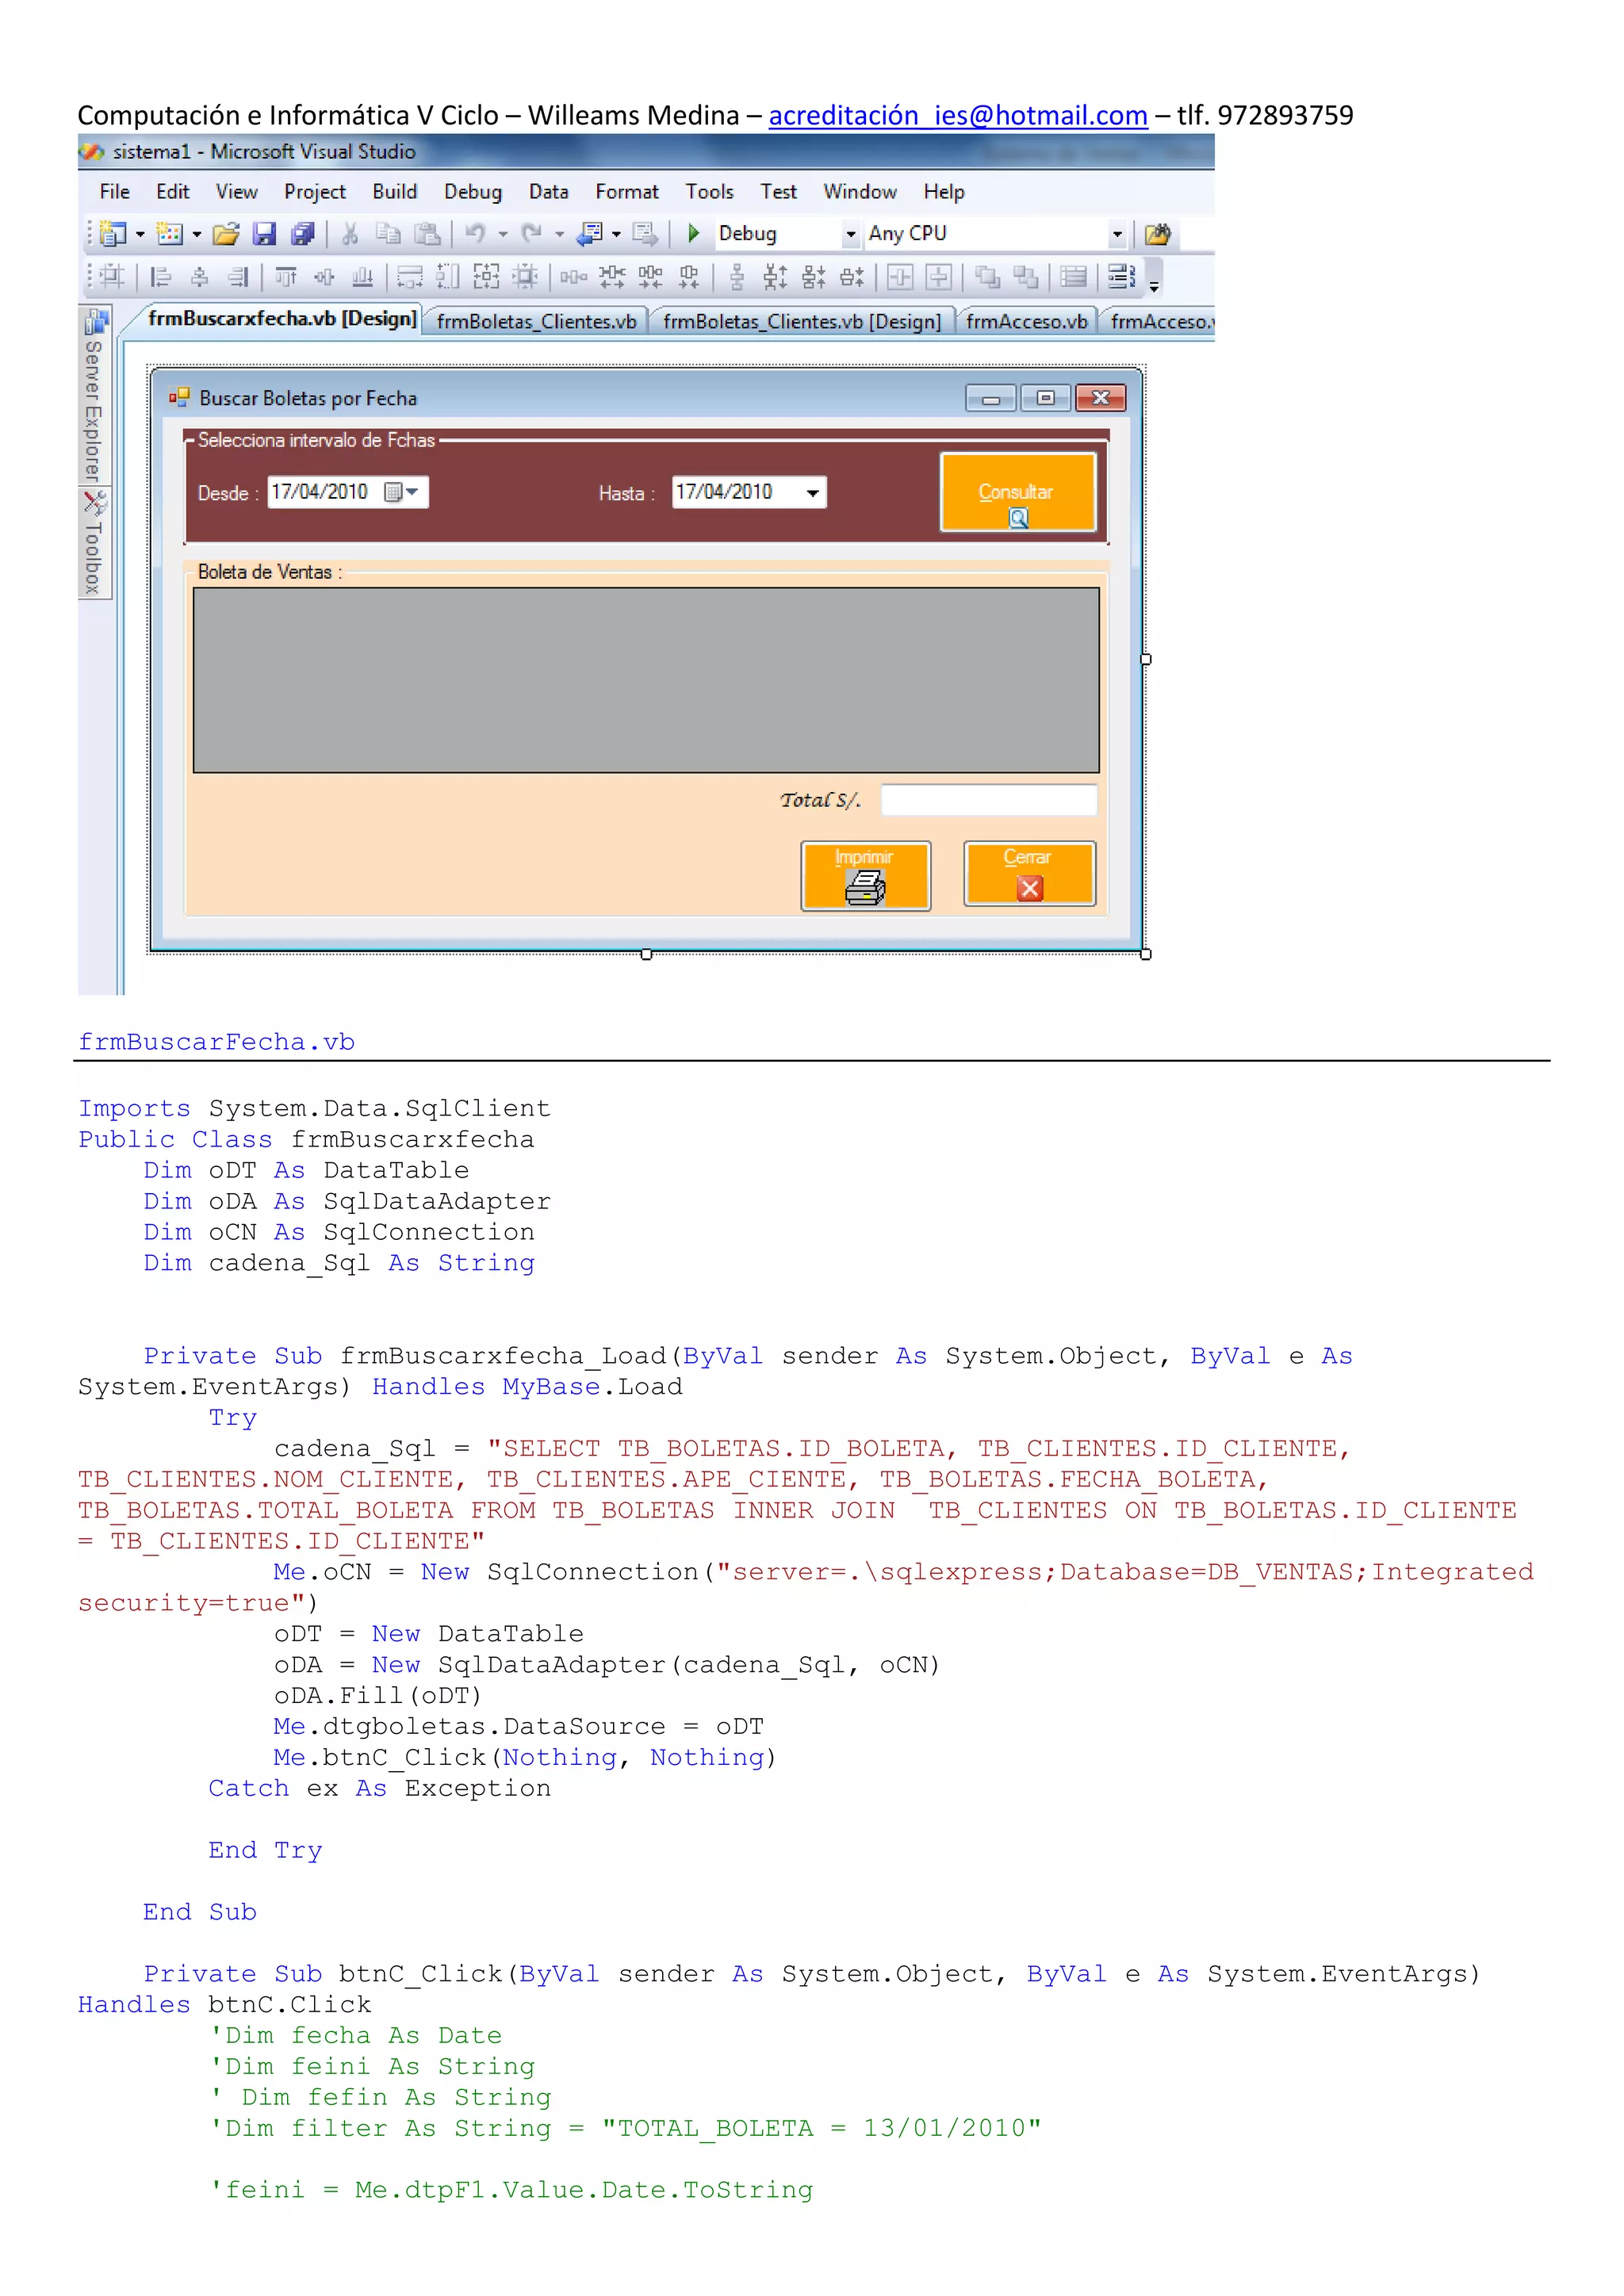This screenshot has width=1624, height=2296.
Task: Click the Make Same Width icon
Action: [410, 277]
